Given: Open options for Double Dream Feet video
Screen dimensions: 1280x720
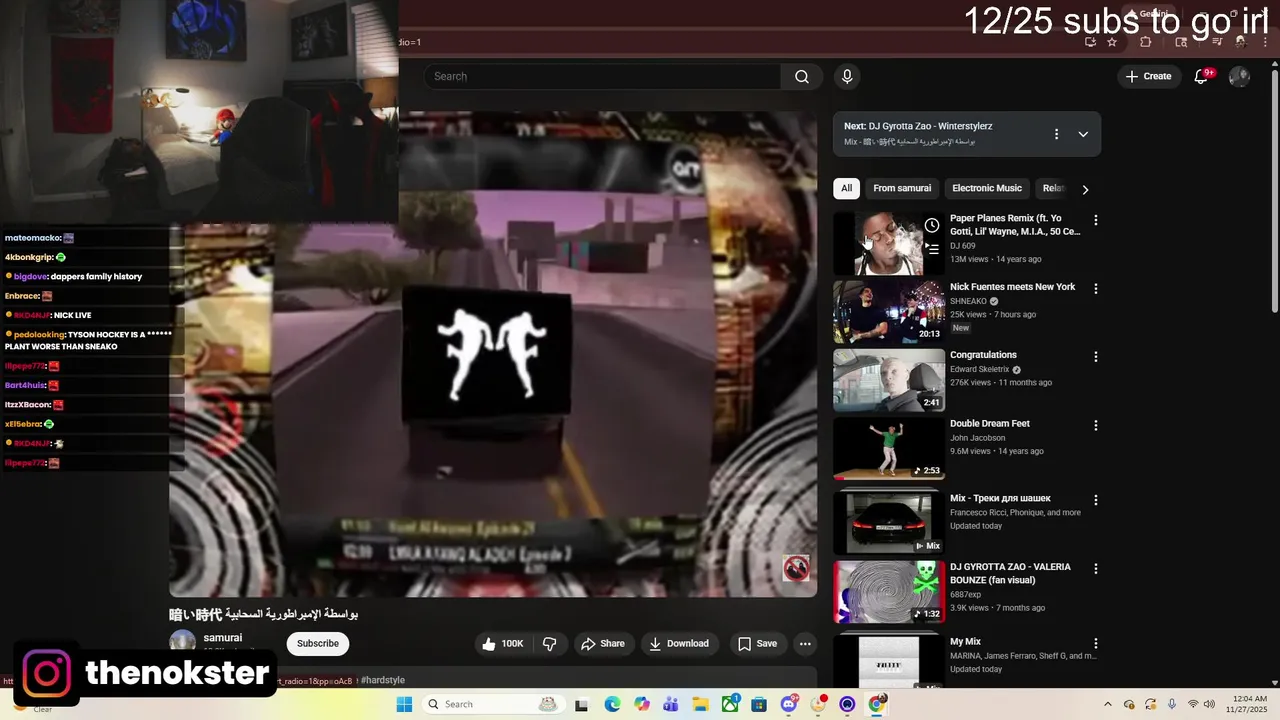Looking at the screenshot, I should tap(1095, 425).
